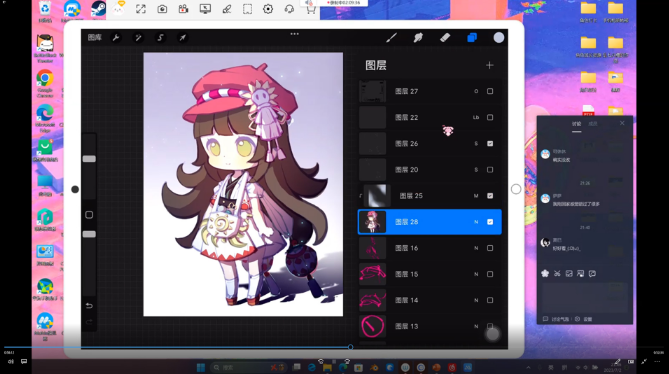The height and width of the screenshot is (374, 669).
Task: Open blend mode M of 图层 25
Action: point(476,196)
